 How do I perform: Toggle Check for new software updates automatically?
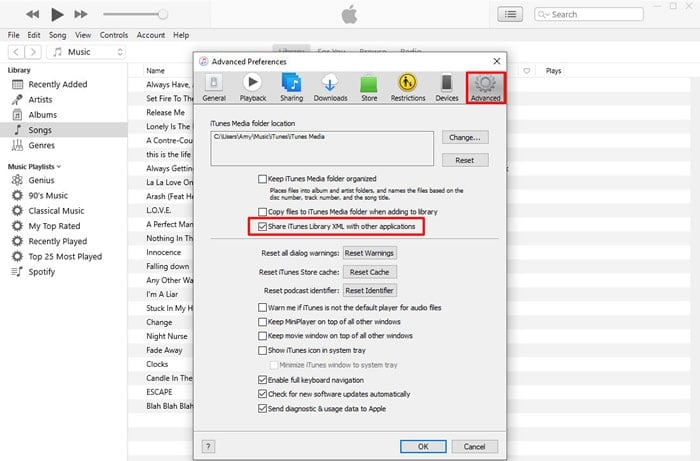262,394
